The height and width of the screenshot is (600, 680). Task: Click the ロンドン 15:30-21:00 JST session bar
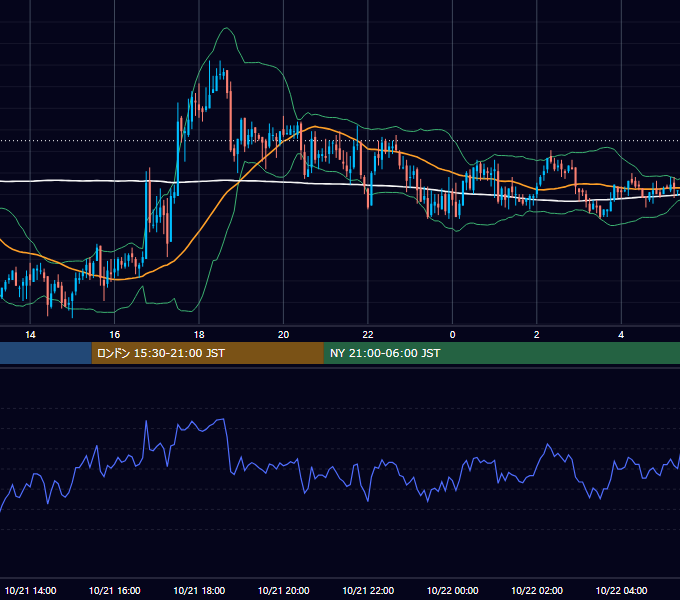[207, 353]
